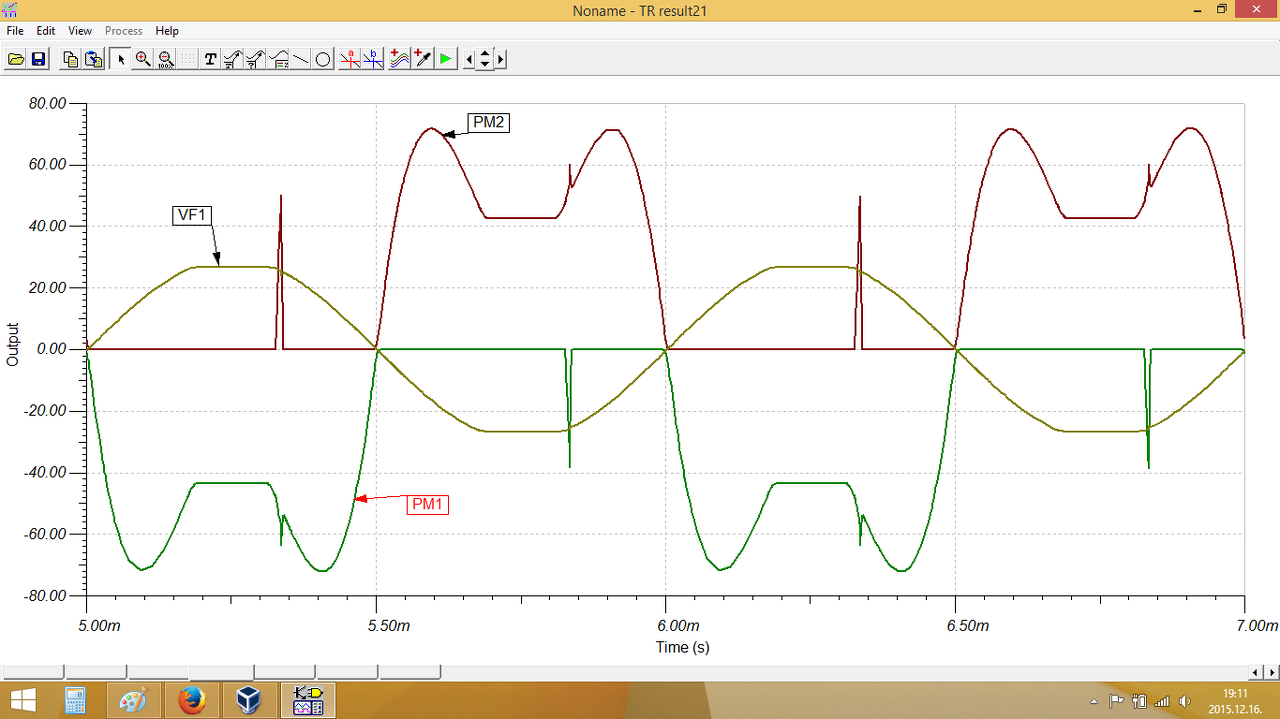Open the volume control tray icon

(x=1186, y=701)
